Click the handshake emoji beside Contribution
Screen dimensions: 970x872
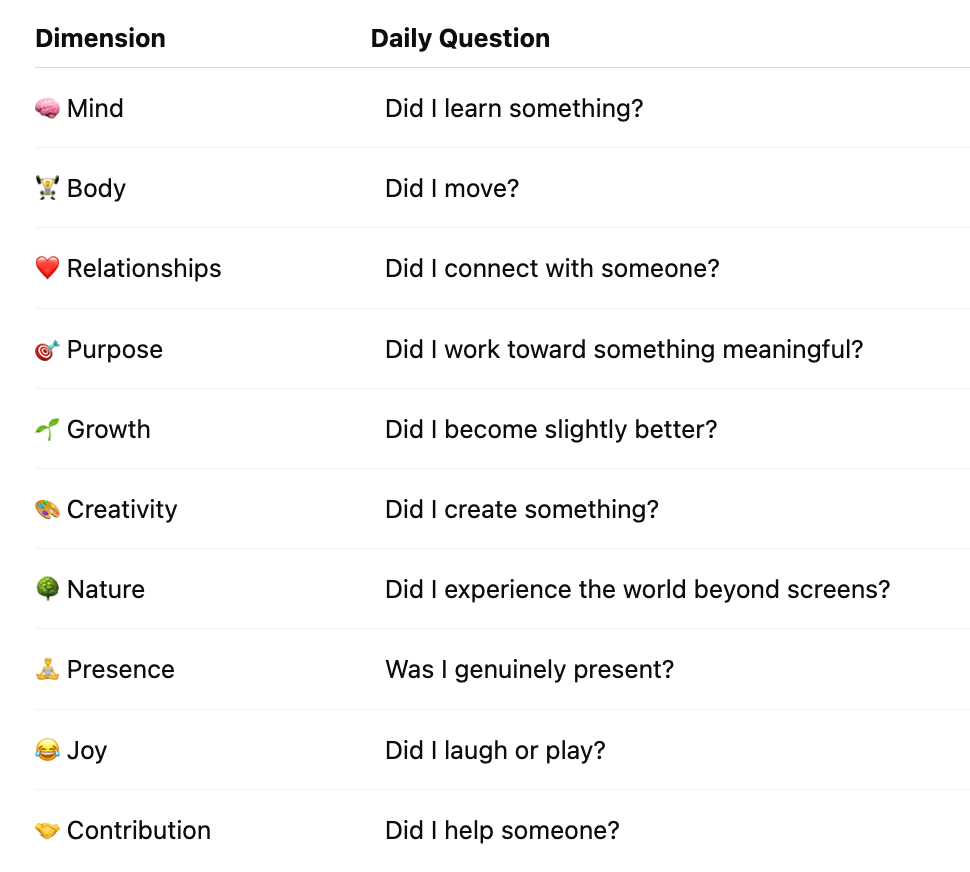point(47,830)
